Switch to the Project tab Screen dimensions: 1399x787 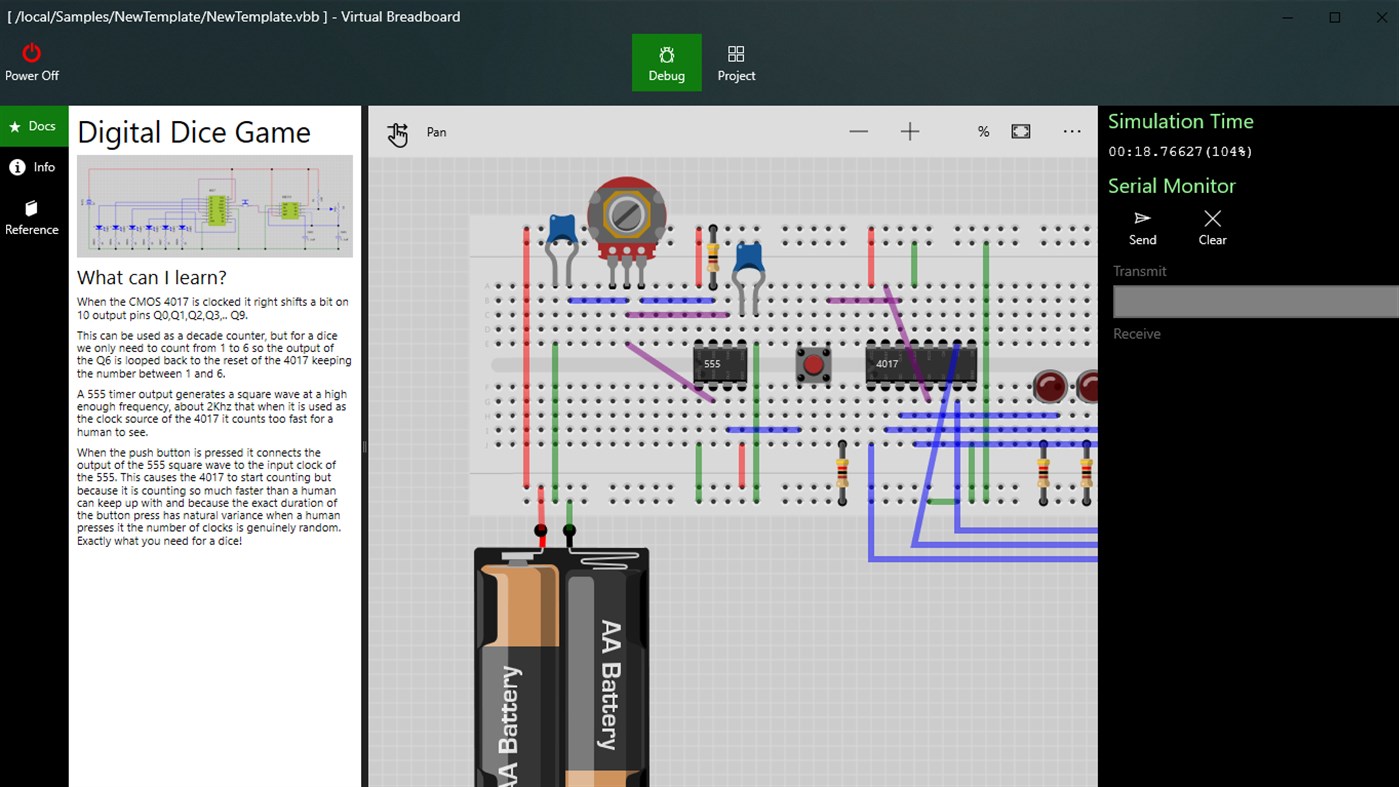coord(736,62)
